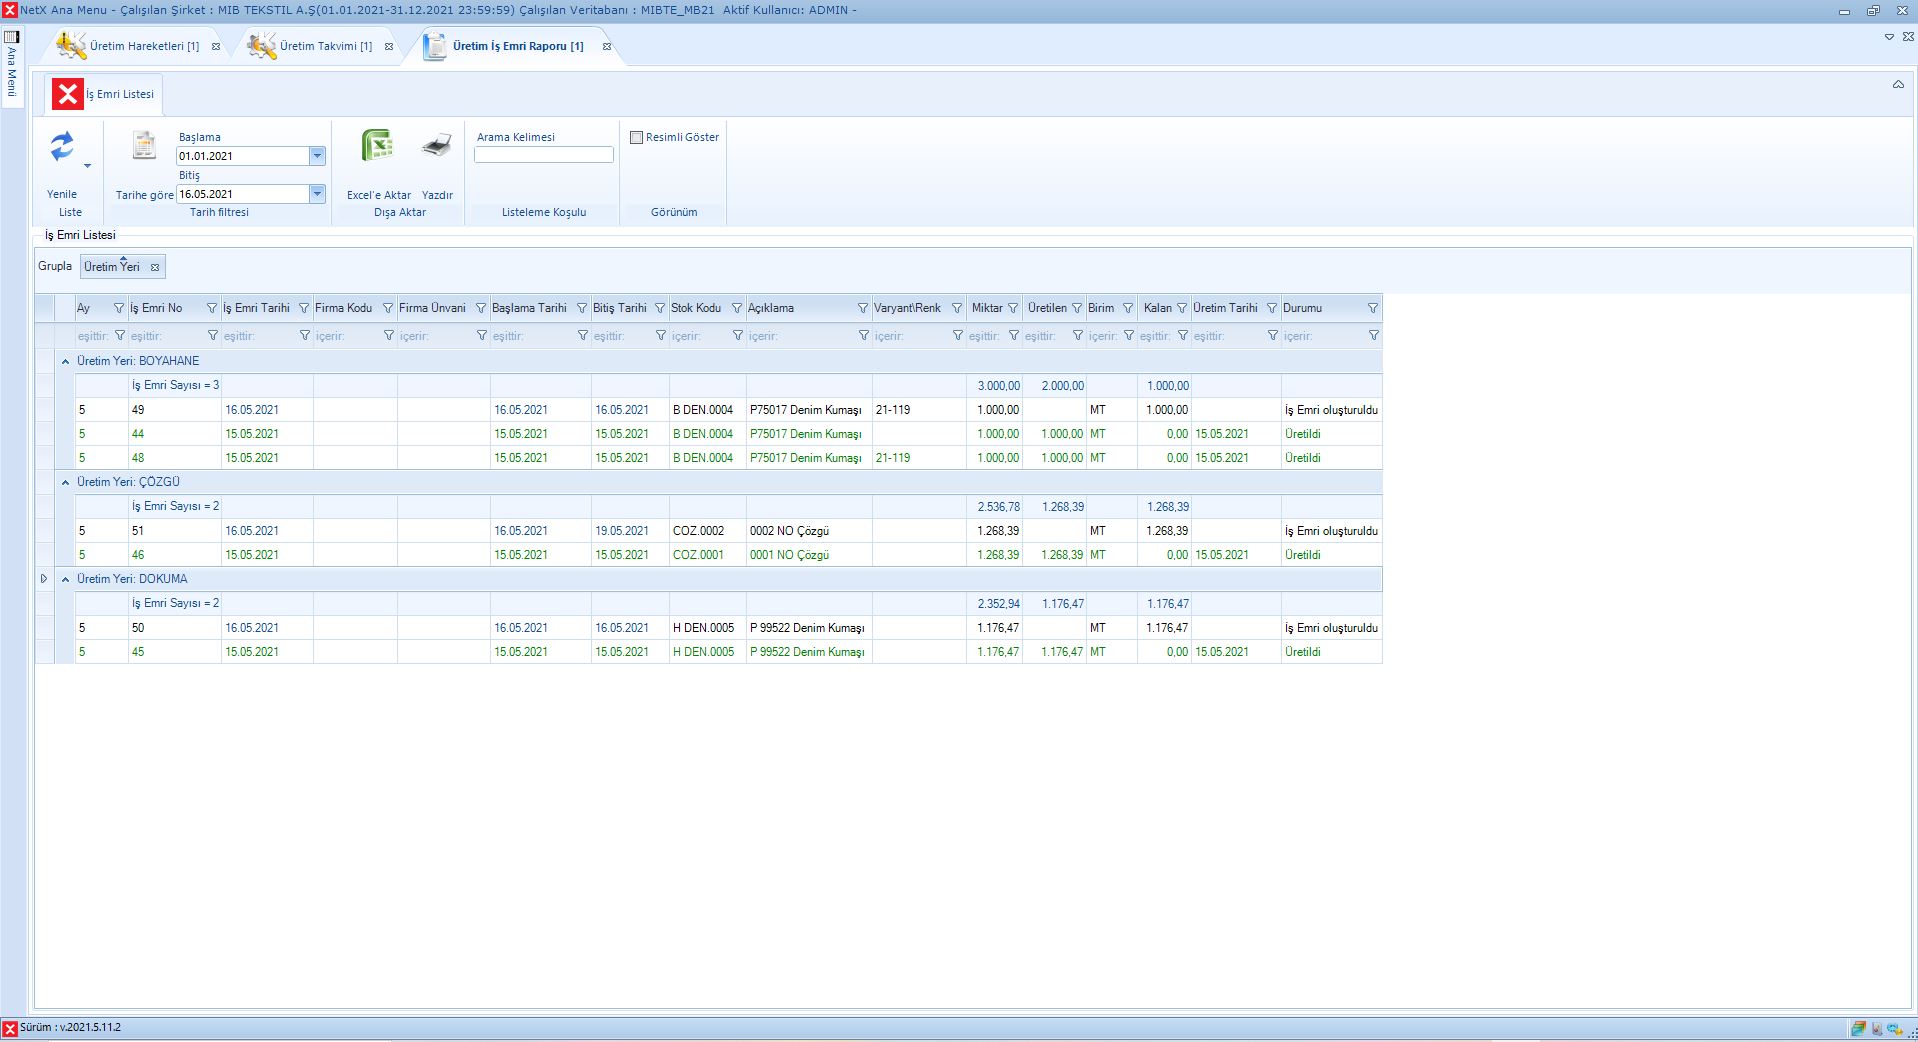Open filter icon on Stok Kodu column
Screen dimensions: 1918x1042
pyautogui.click(x=737, y=308)
